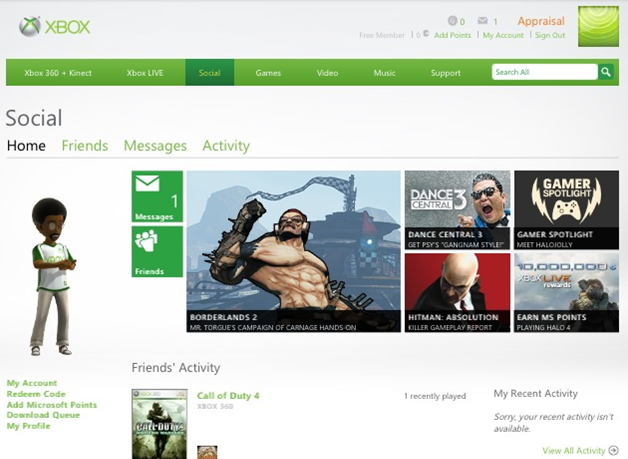Open the Dance Central 3 tile
The width and height of the screenshot is (628, 459).
tap(457, 210)
